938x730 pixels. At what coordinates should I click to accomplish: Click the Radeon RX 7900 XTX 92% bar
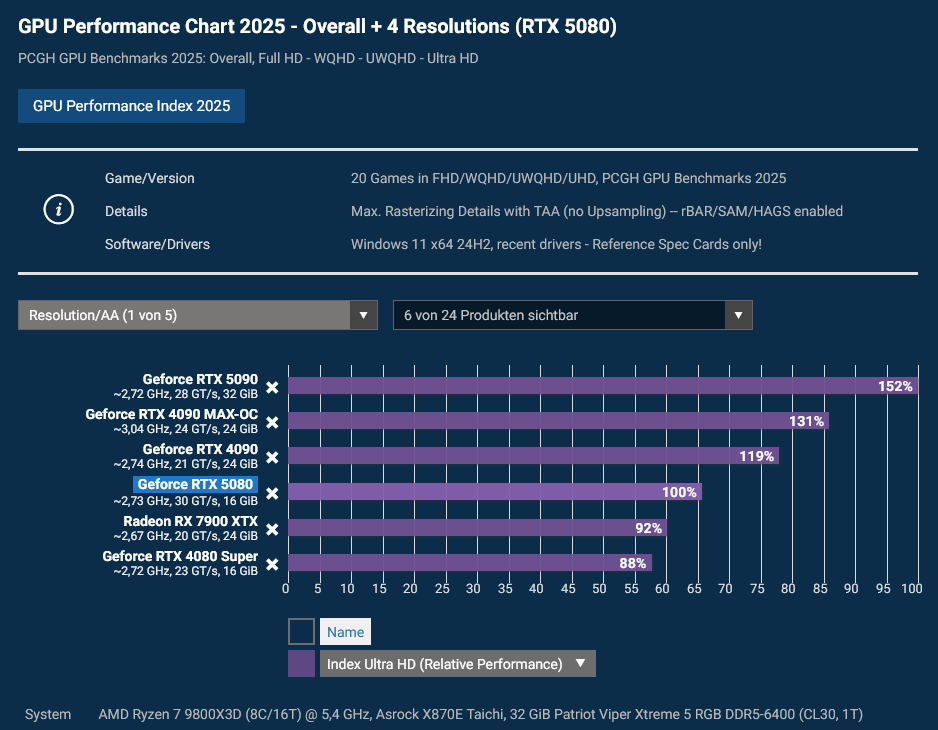point(477,528)
